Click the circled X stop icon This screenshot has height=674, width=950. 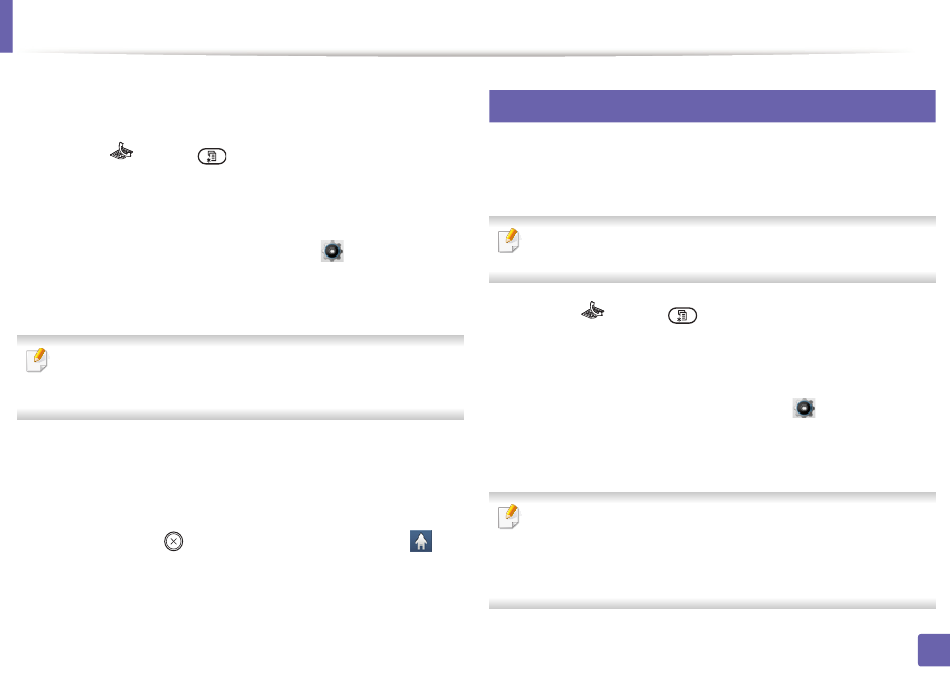tap(173, 541)
